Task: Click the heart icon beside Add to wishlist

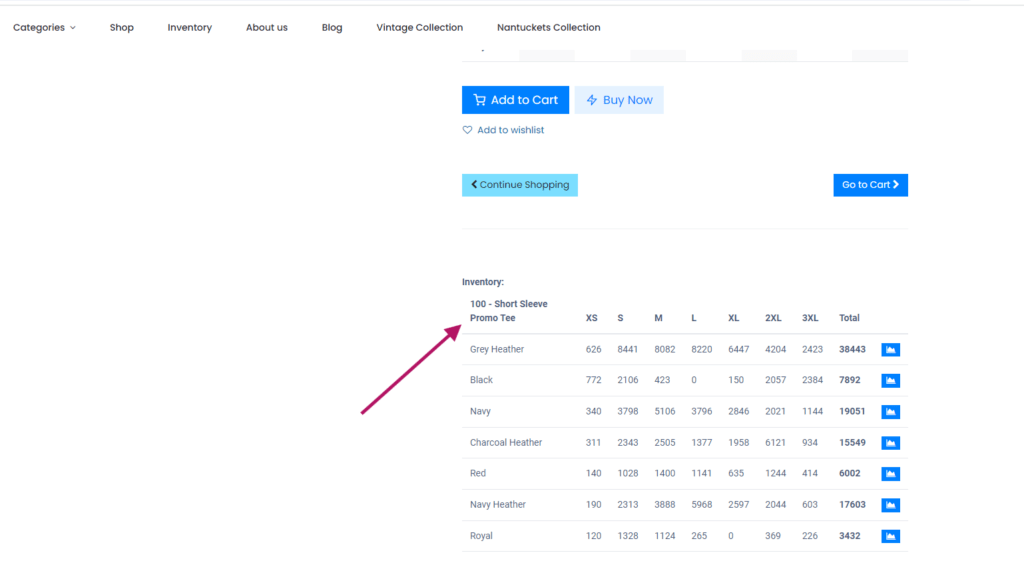Action: pyautogui.click(x=467, y=130)
